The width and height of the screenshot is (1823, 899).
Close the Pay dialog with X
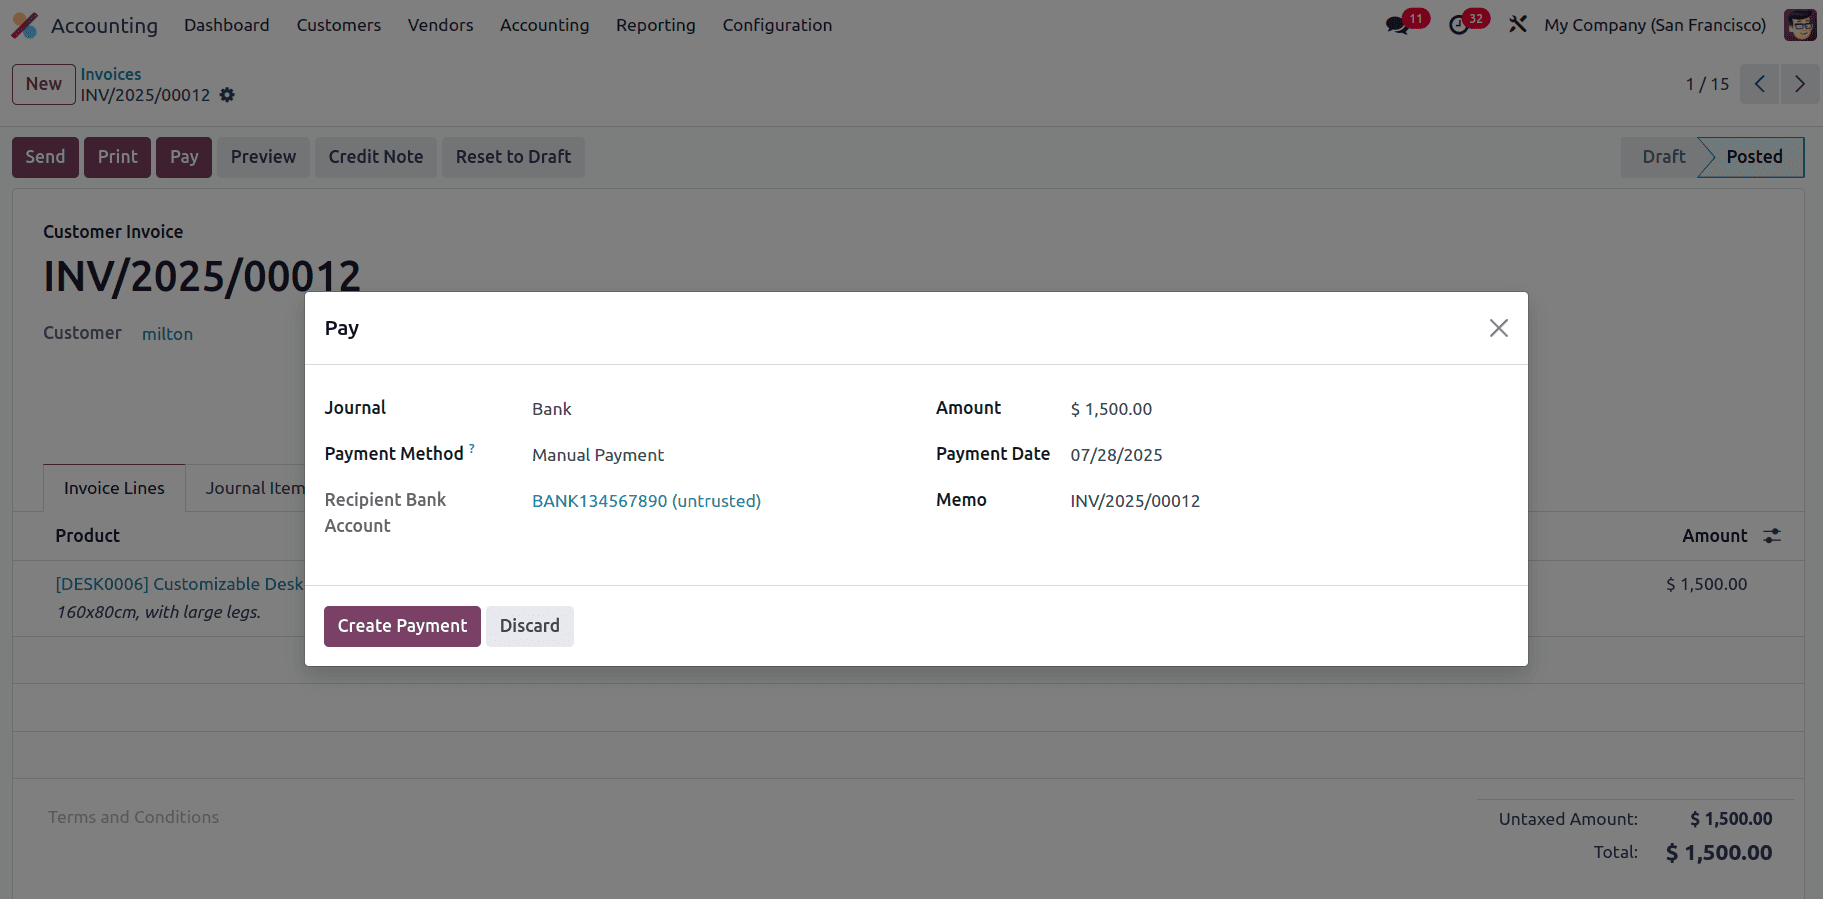[1498, 328]
